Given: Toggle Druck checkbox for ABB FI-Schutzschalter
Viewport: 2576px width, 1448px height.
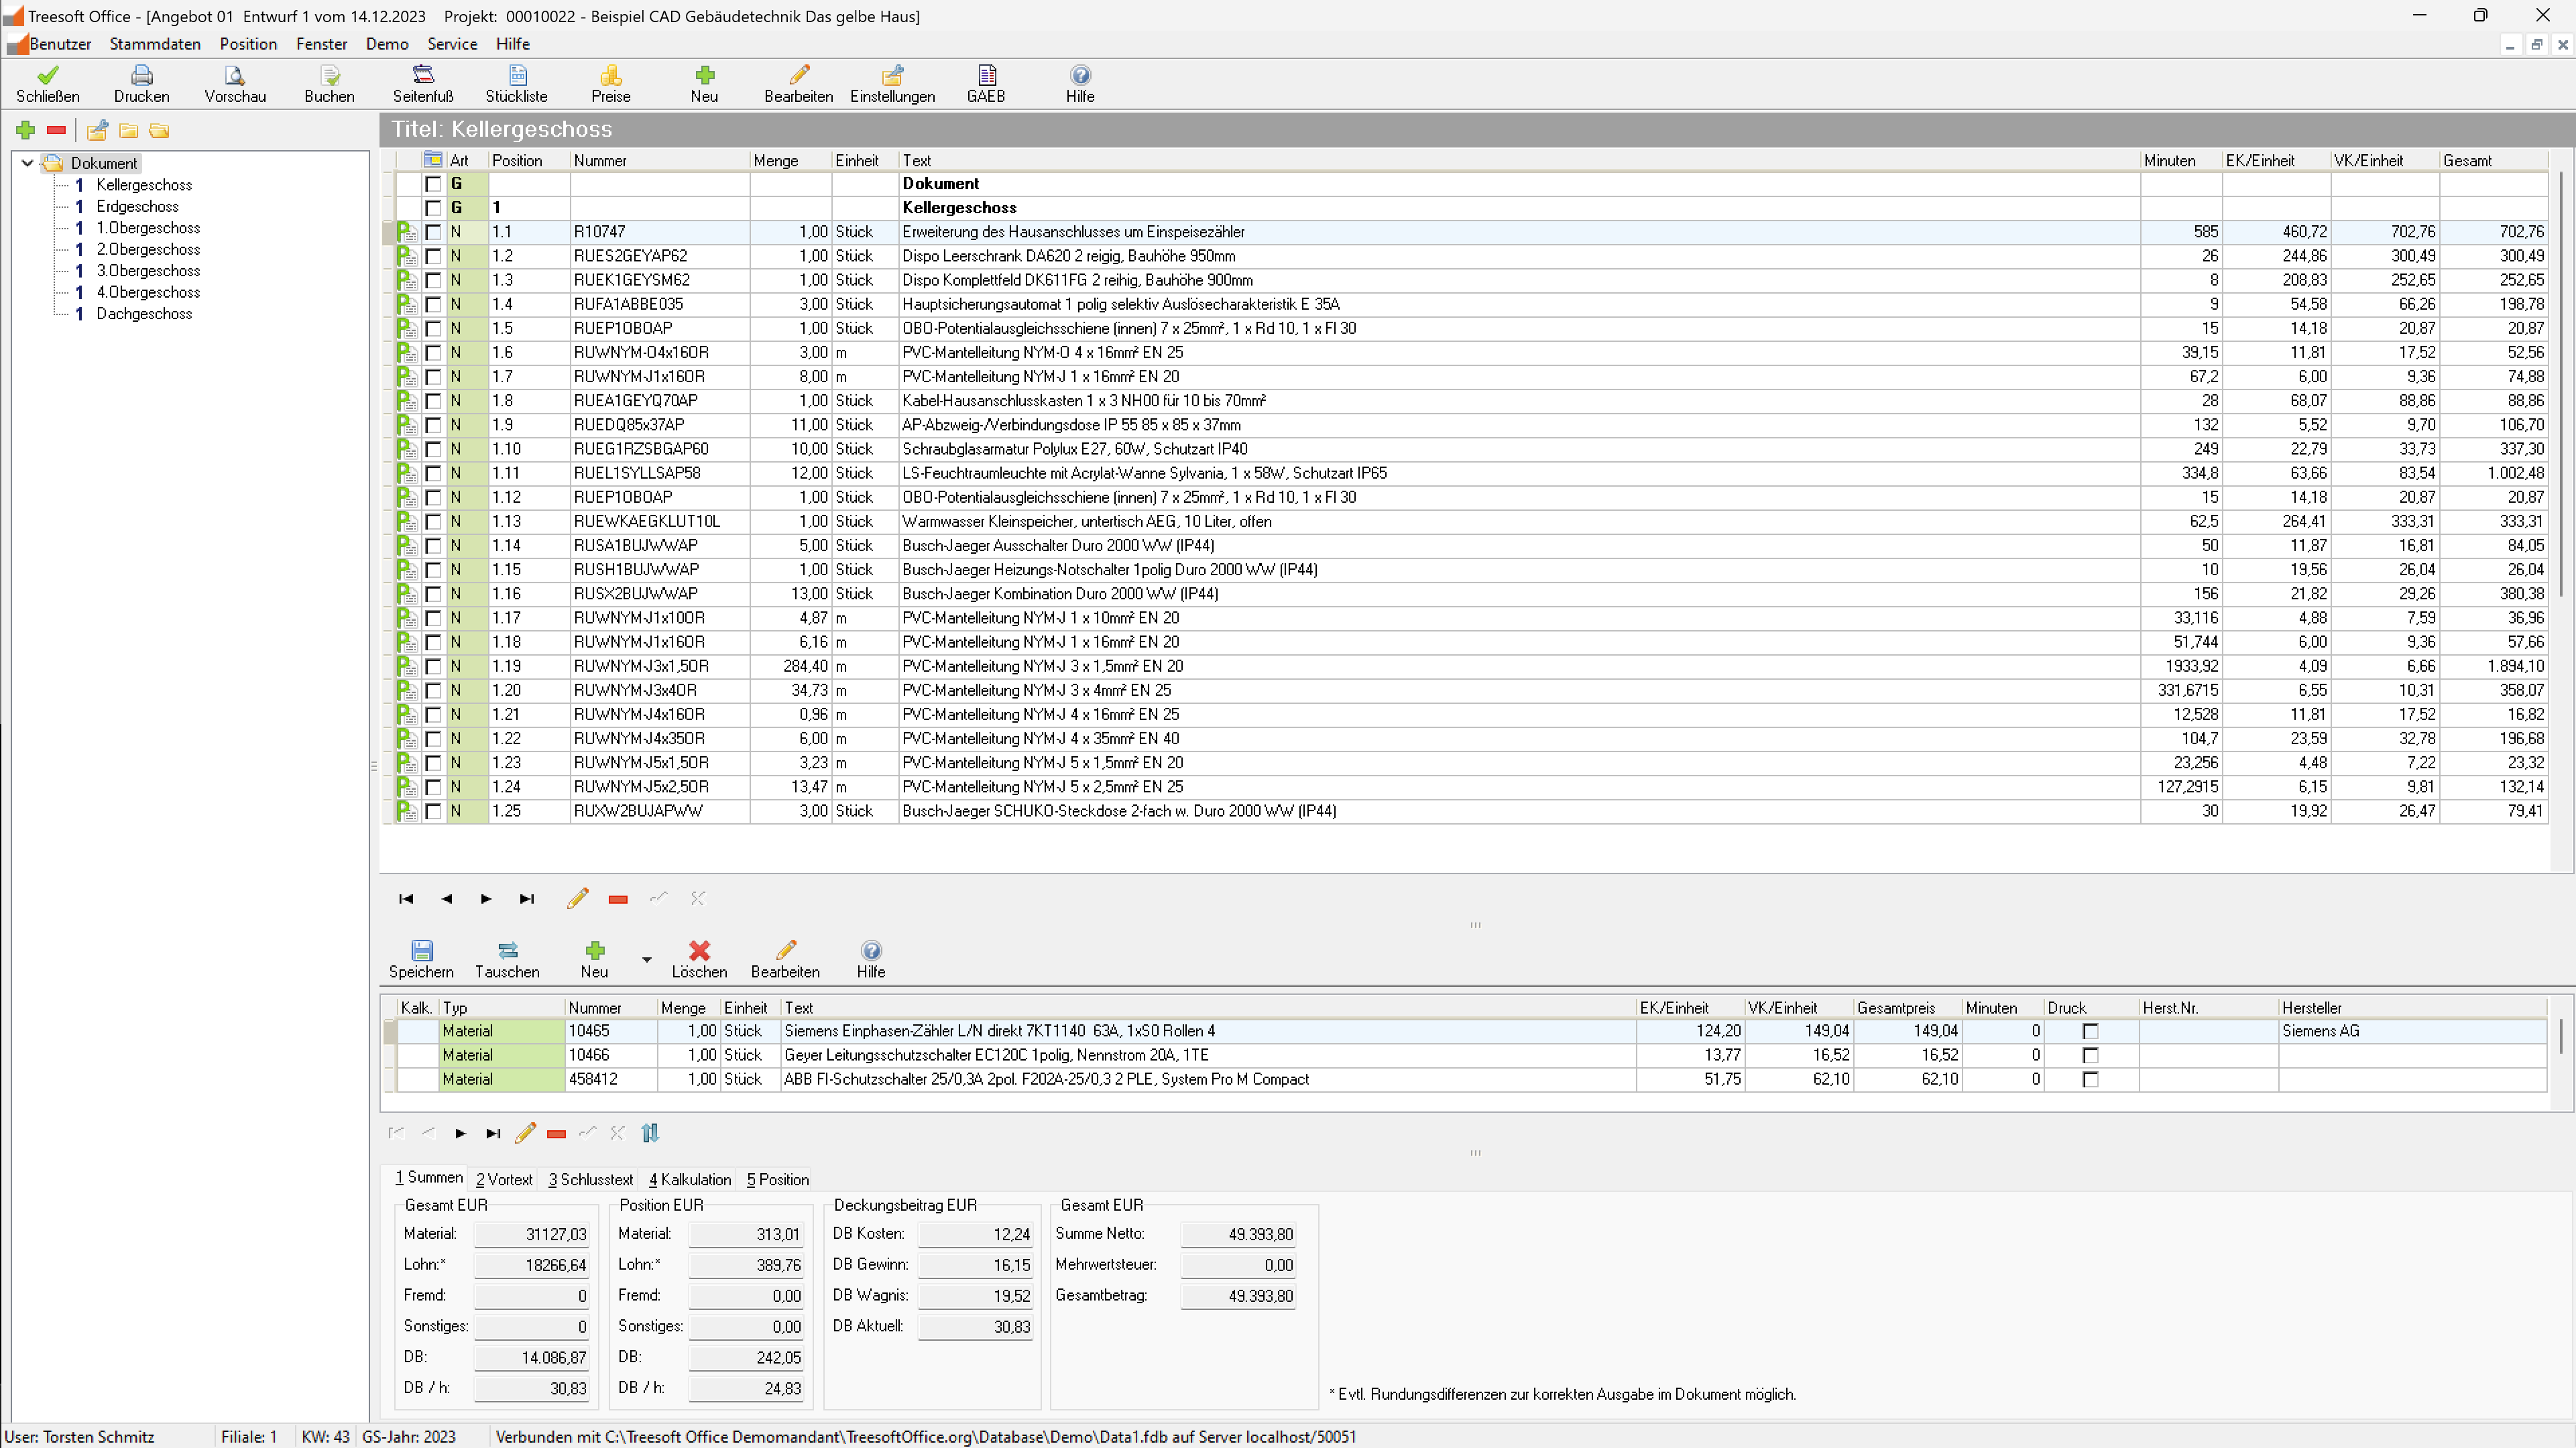Looking at the screenshot, I should tap(2090, 1080).
